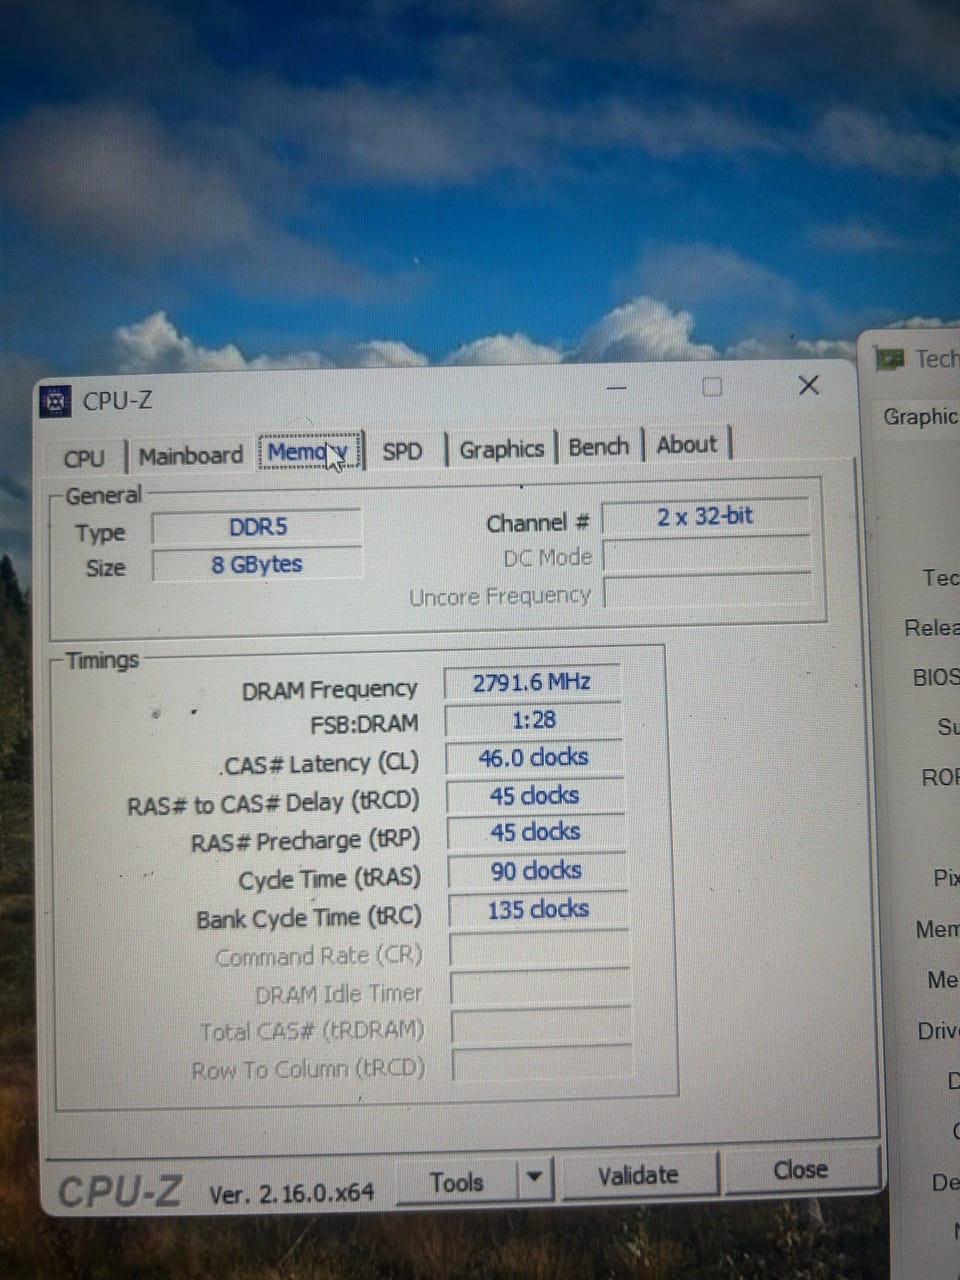Click the CPU-Z logo text at the bottom left
The width and height of the screenshot is (960, 1280).
tap(120, 1192)
